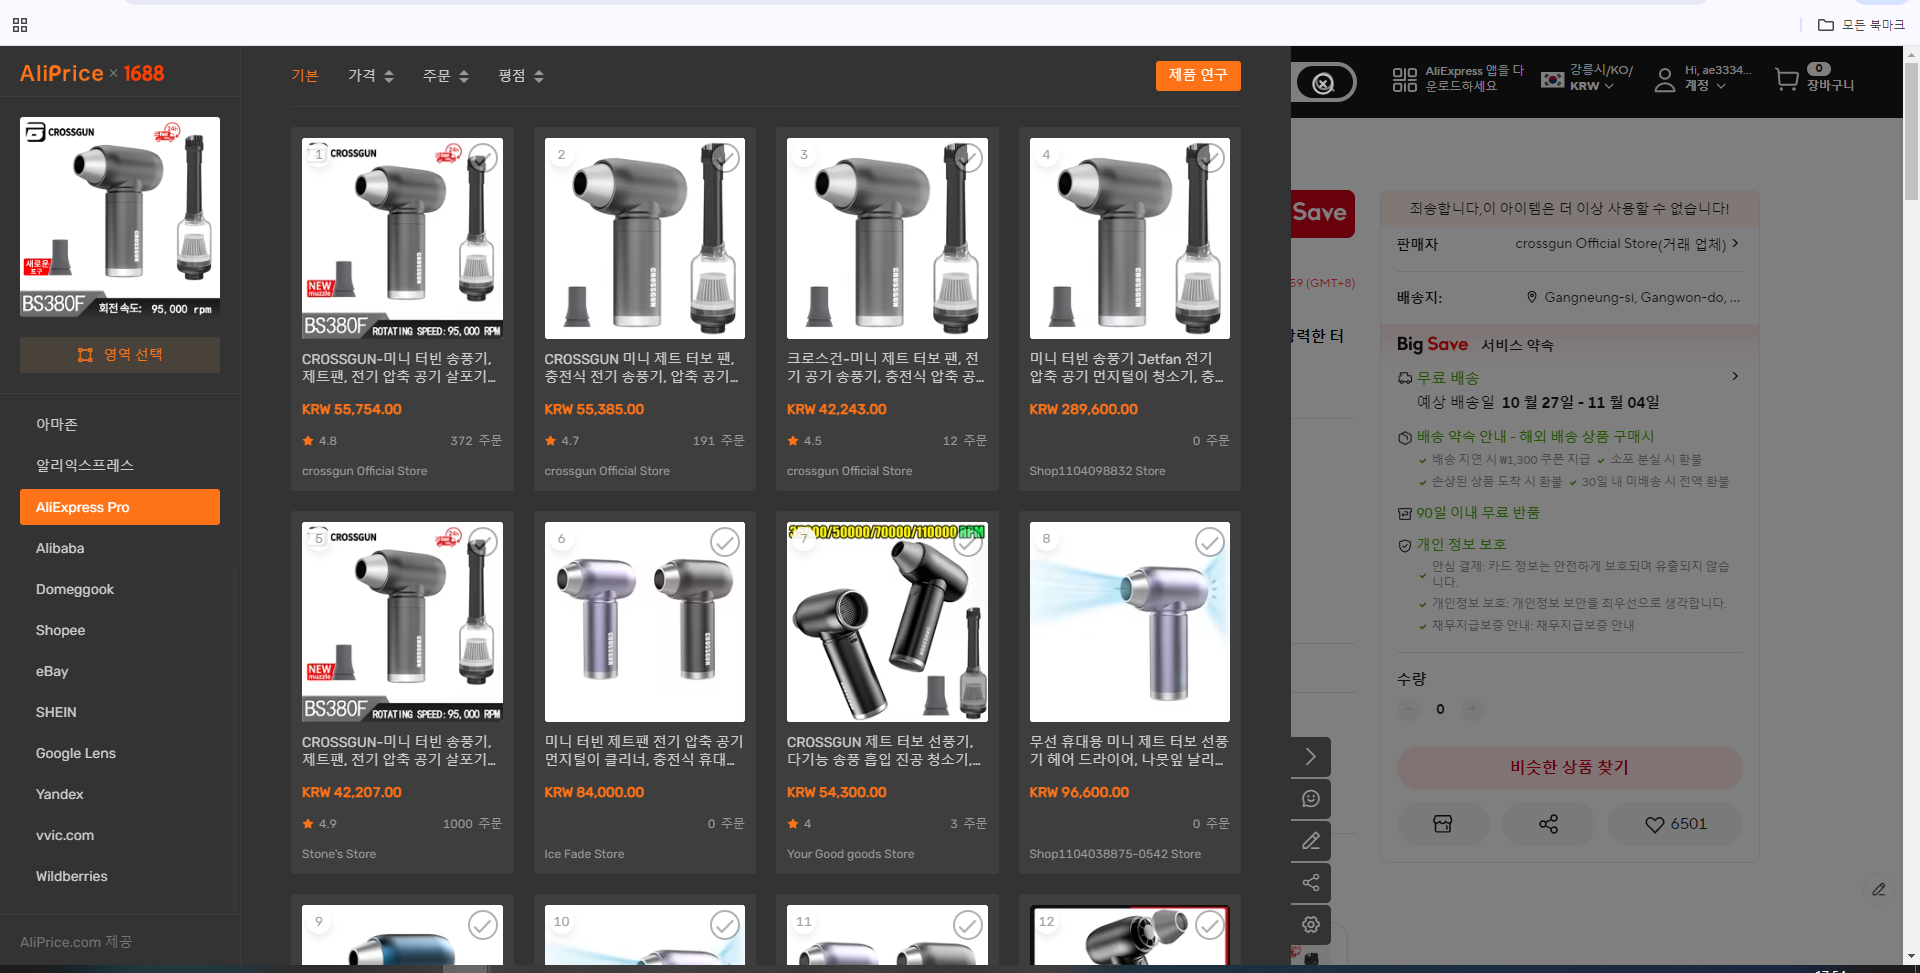1920x973 pixels.
Task: Switch to Alibaba source
Action: point(120,548)
